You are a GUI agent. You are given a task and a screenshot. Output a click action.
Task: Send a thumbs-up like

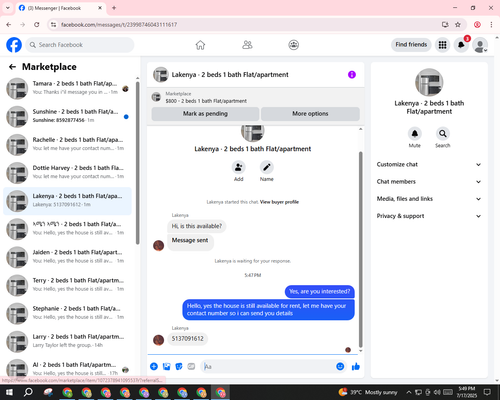click(x=356, y=367)
